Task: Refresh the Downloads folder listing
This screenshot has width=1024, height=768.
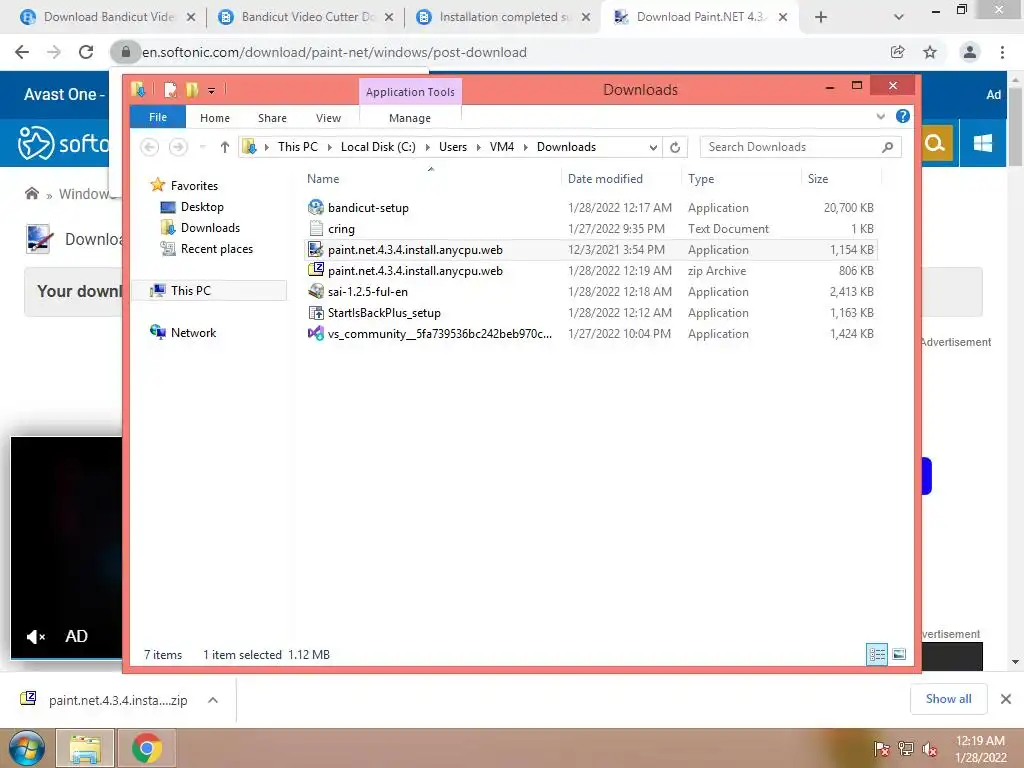Action: click(675, 147)
